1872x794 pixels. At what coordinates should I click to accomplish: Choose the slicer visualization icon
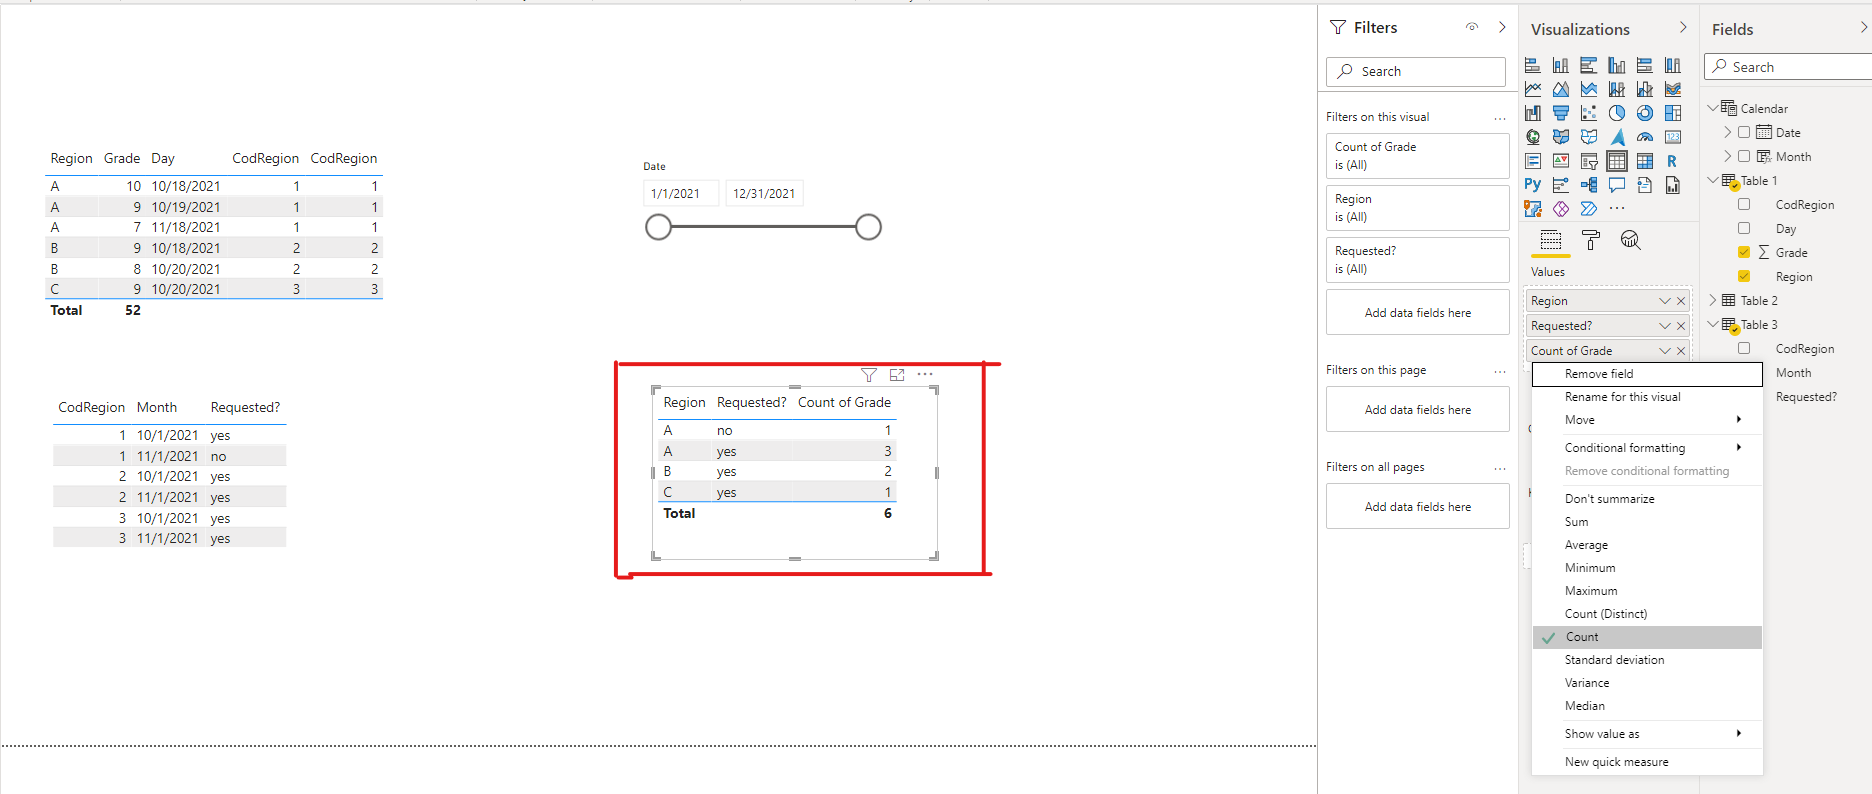pyautogui.click(x=1588, y=161)
